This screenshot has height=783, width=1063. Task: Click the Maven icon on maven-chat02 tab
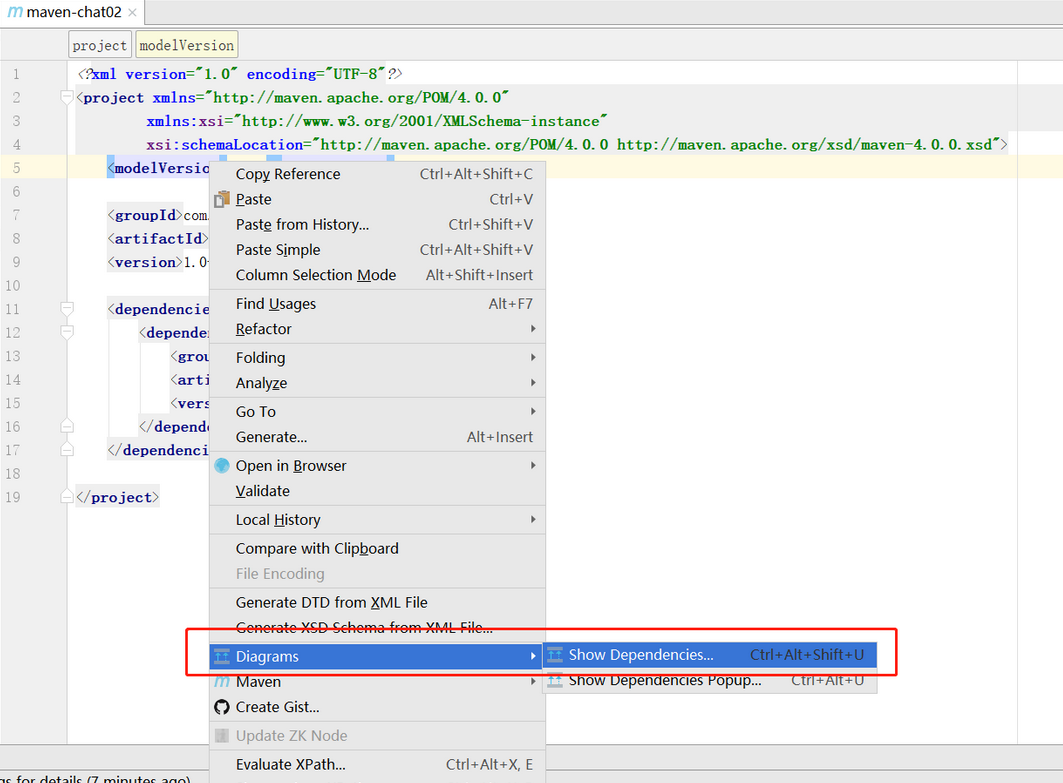click(14, 13)
